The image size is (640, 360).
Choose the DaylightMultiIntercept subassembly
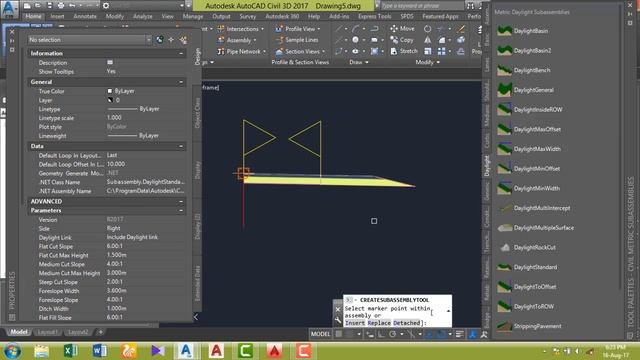[542, 208]
